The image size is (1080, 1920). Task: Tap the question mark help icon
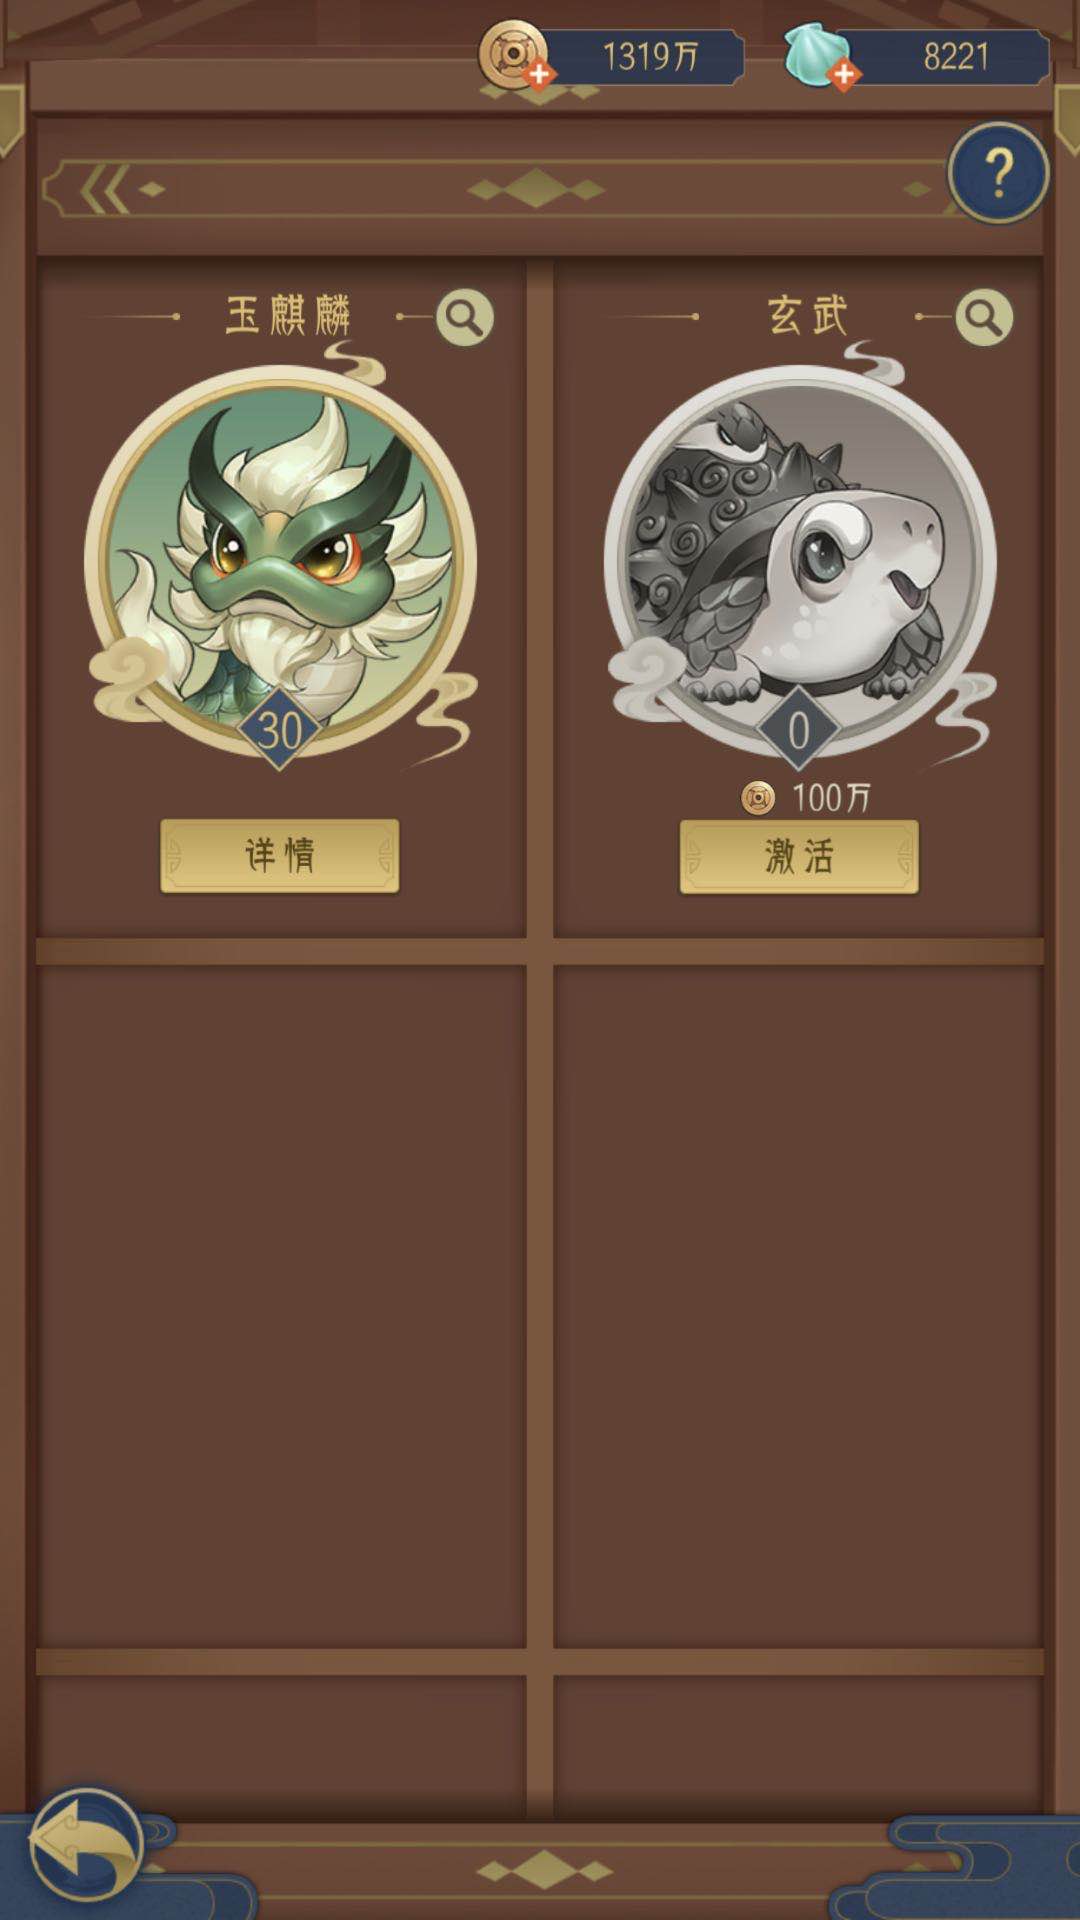(998, 173)
